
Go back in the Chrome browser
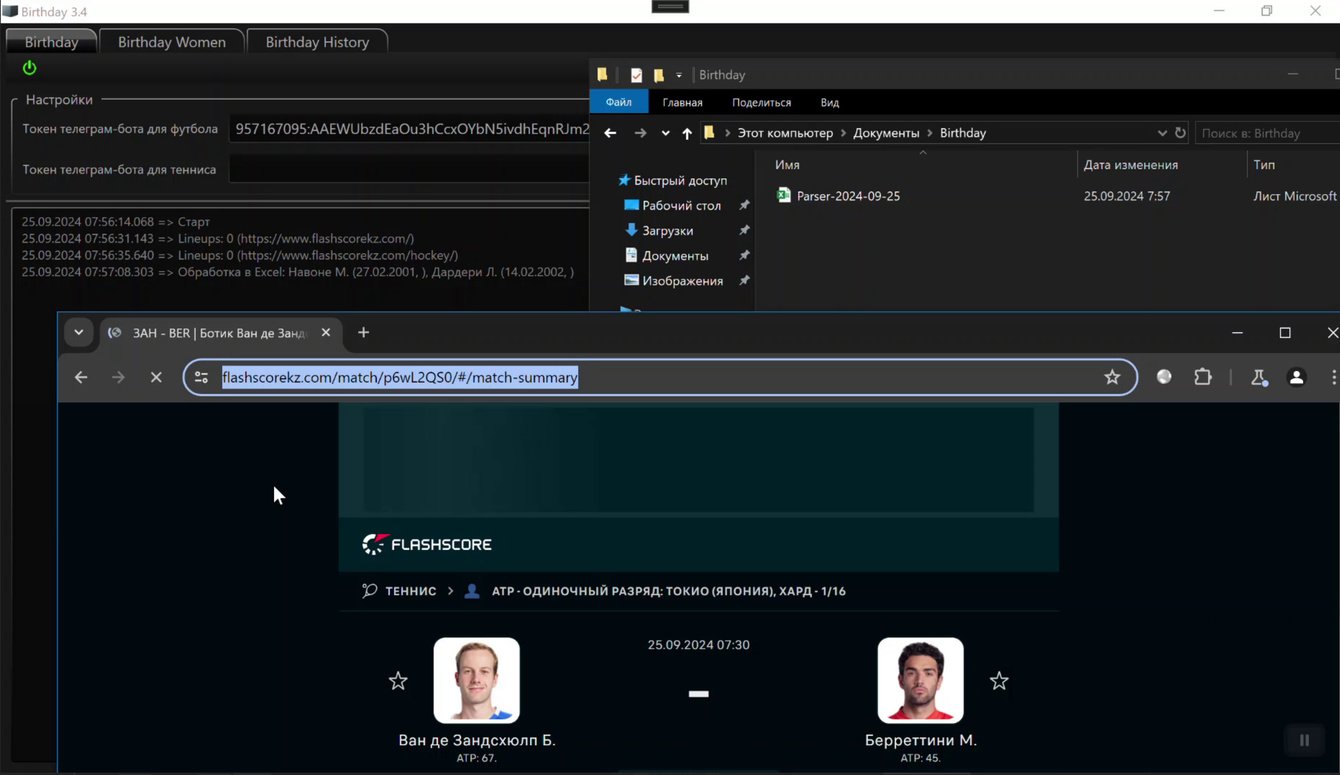coord(81,377)
